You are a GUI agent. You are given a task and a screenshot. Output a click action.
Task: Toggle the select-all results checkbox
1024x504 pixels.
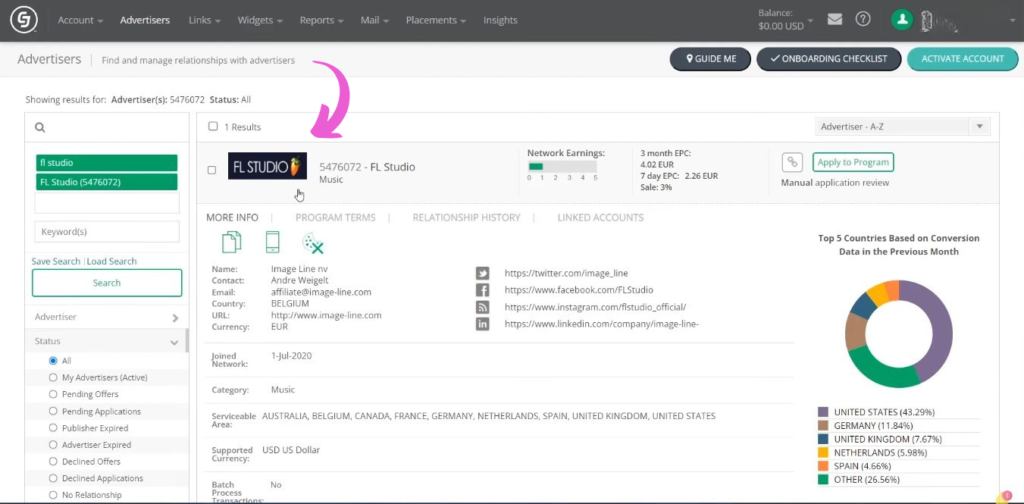(213, 127)
